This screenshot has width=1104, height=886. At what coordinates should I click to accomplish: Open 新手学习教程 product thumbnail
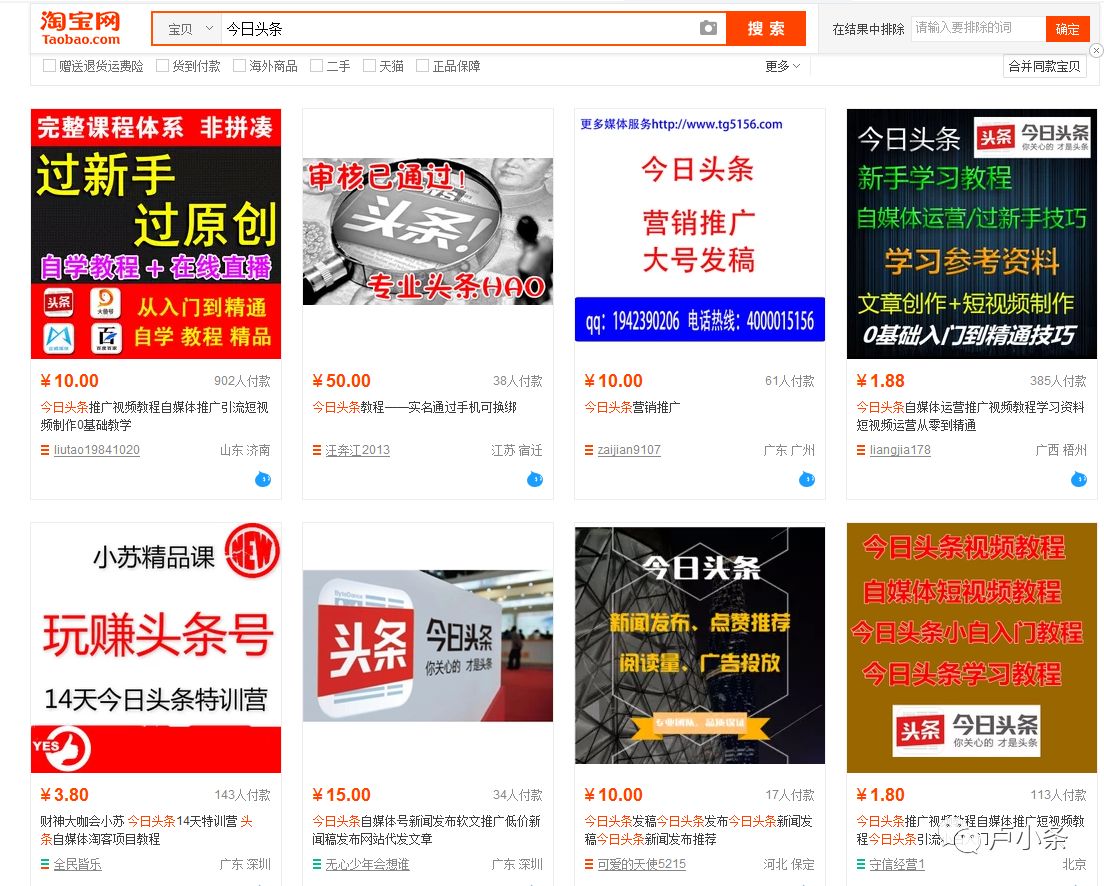972,234
